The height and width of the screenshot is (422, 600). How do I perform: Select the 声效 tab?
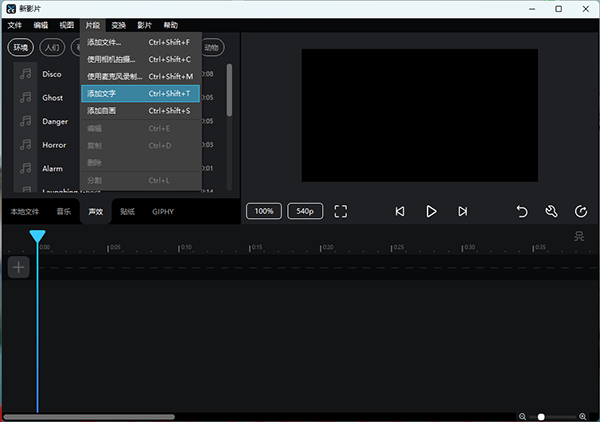(96, 212)
